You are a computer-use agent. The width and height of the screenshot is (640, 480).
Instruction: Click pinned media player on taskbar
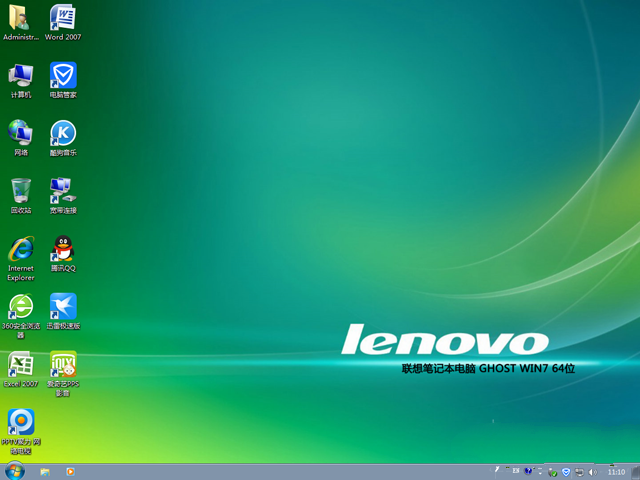click(x=70, y=471)
